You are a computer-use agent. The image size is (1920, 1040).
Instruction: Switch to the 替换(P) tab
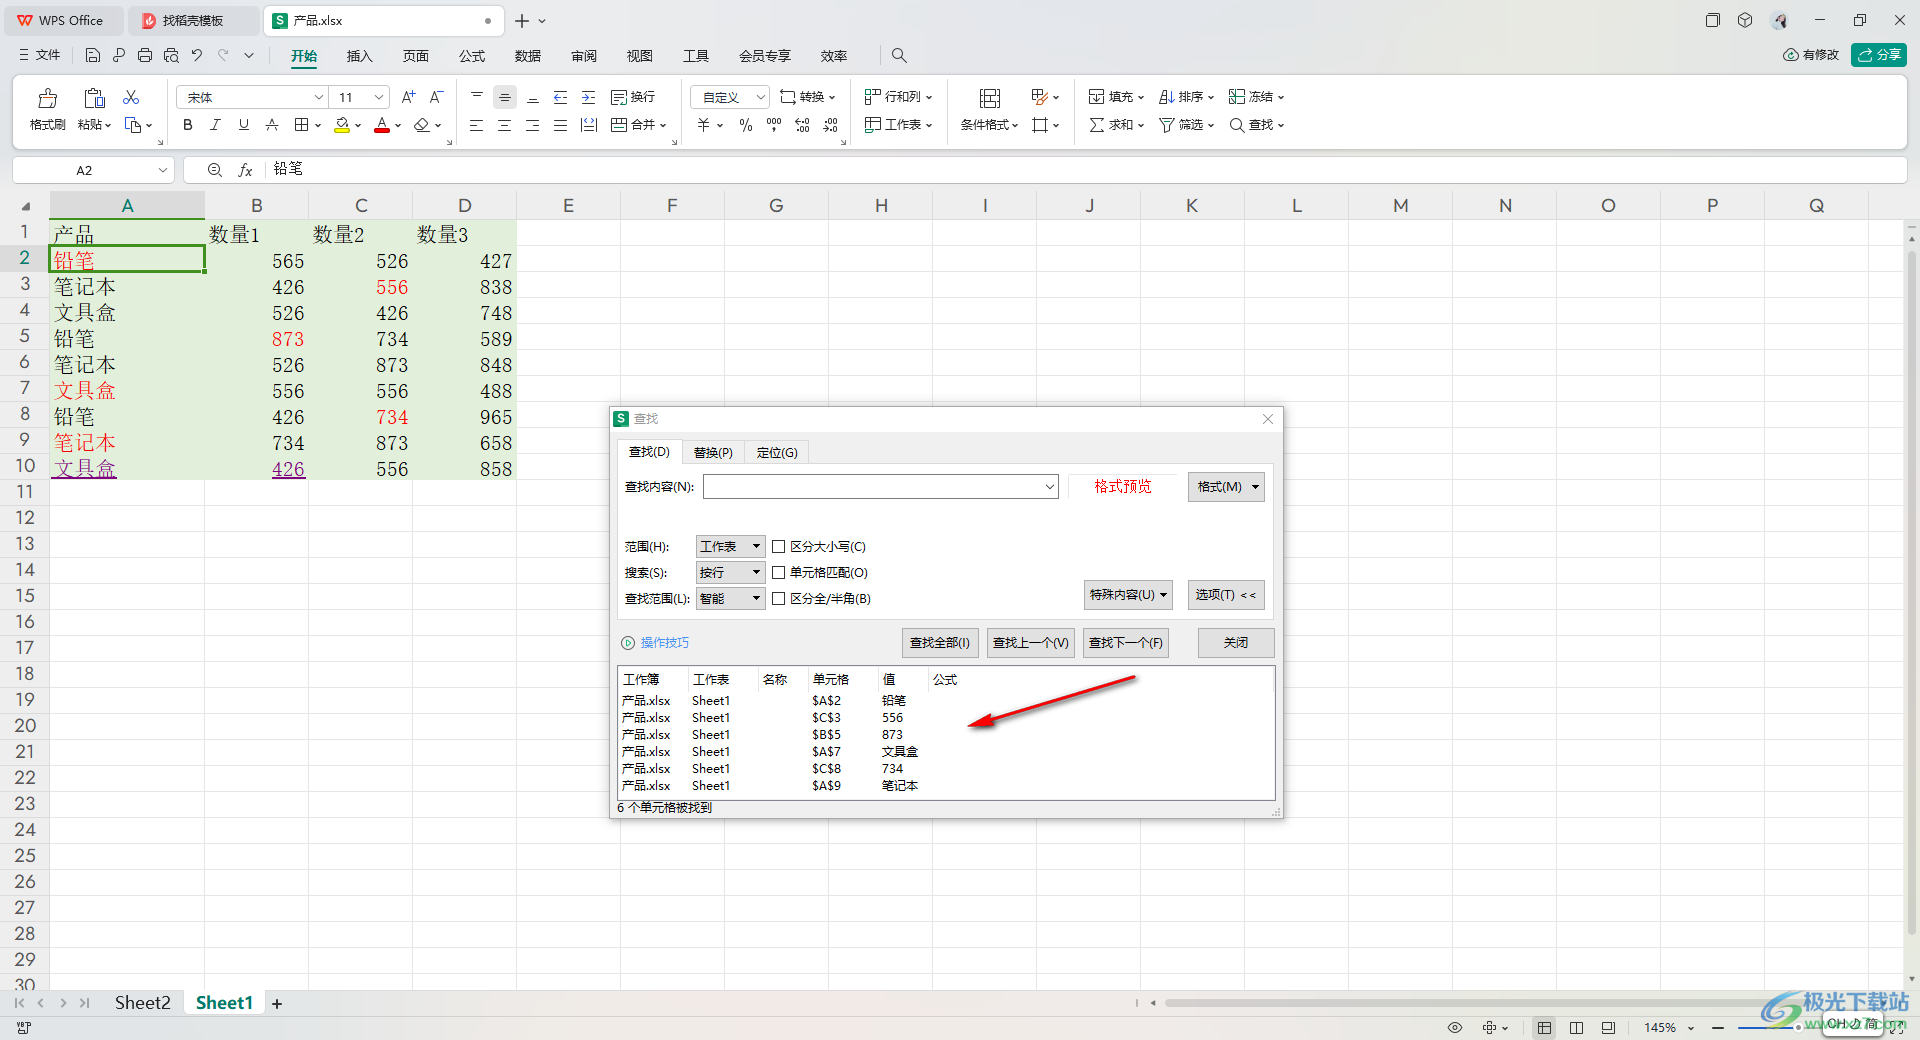coord(713,453)
